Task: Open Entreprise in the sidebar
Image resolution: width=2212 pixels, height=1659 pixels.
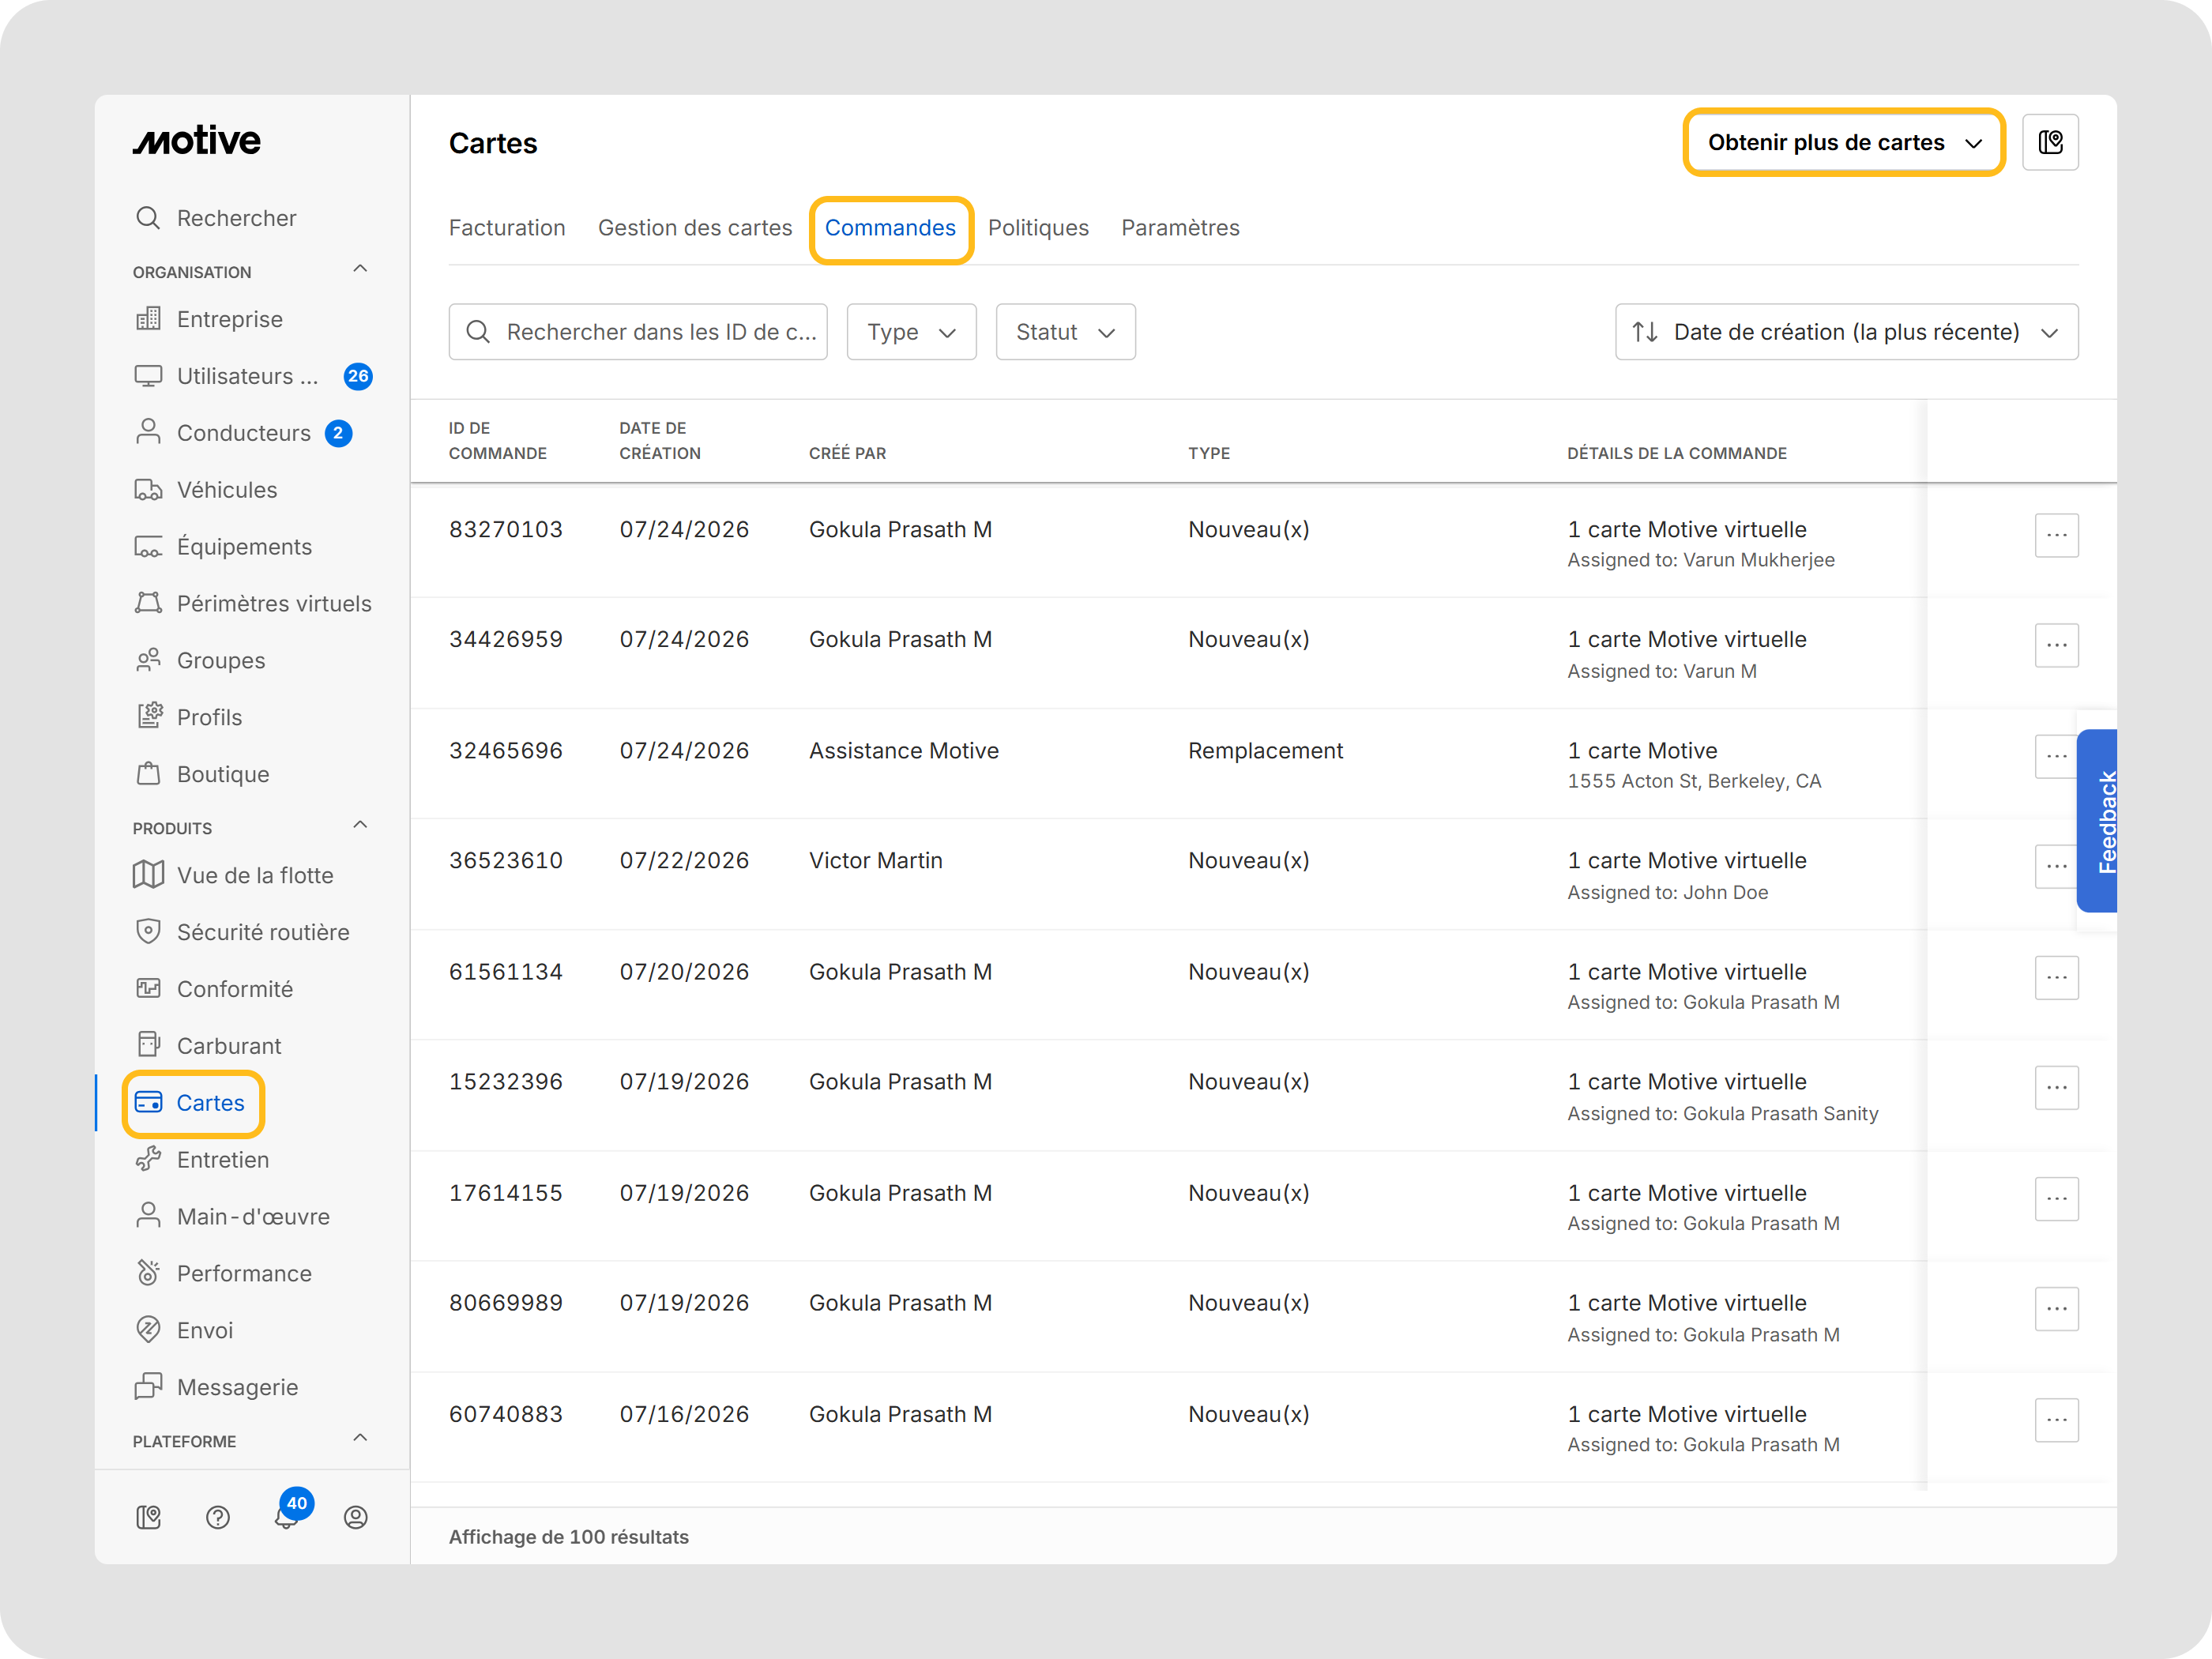Action: click(209, 319)
